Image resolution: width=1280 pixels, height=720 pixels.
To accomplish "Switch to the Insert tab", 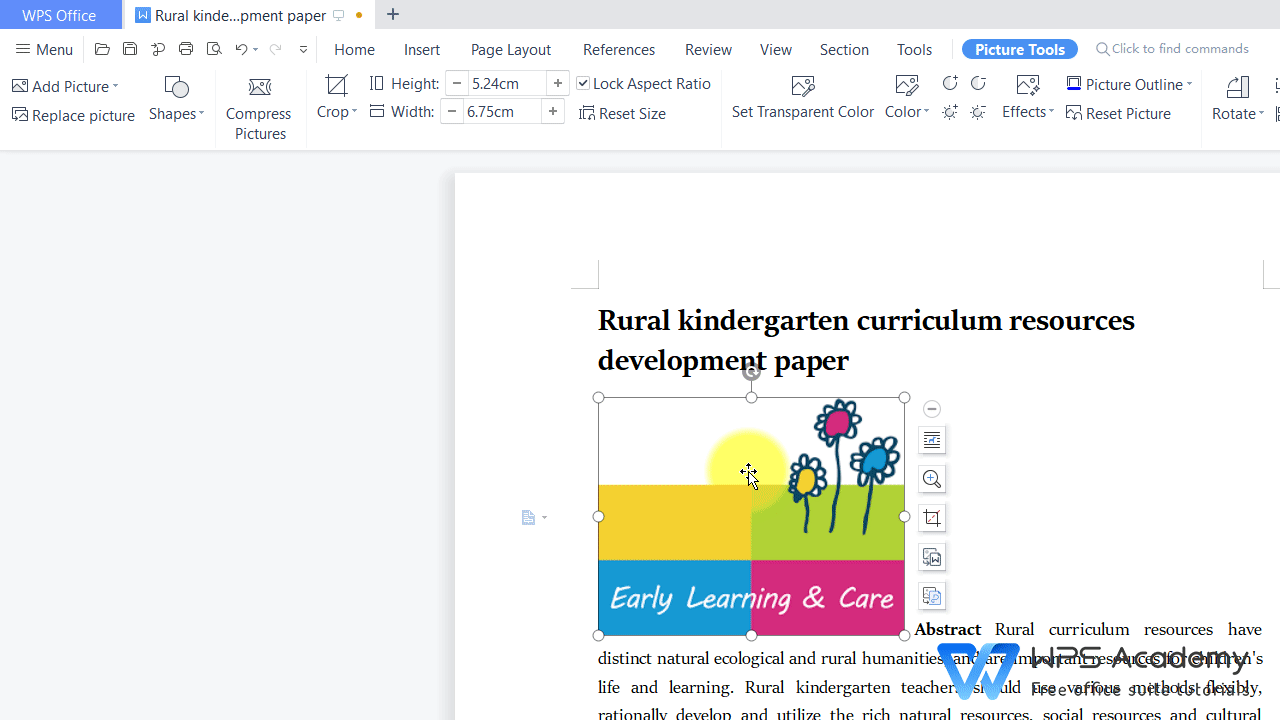I will (x=422, y=49).
